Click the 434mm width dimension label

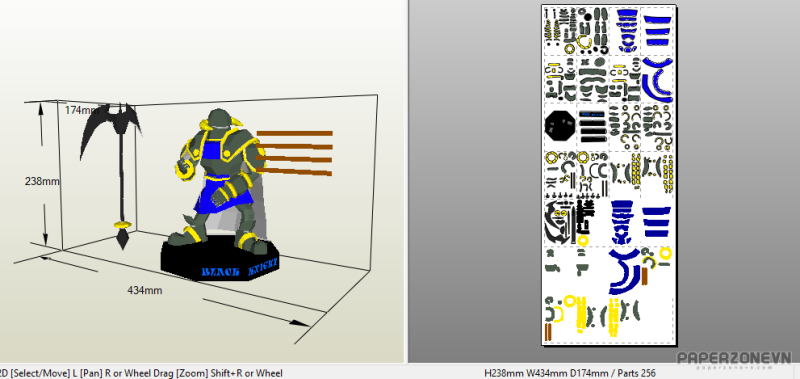point(145,290)
